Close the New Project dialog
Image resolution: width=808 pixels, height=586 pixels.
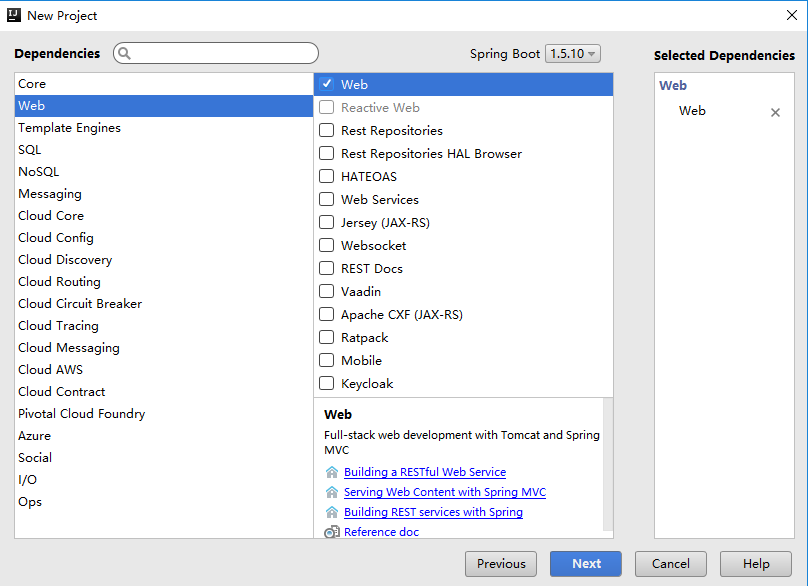click(789, 15)
